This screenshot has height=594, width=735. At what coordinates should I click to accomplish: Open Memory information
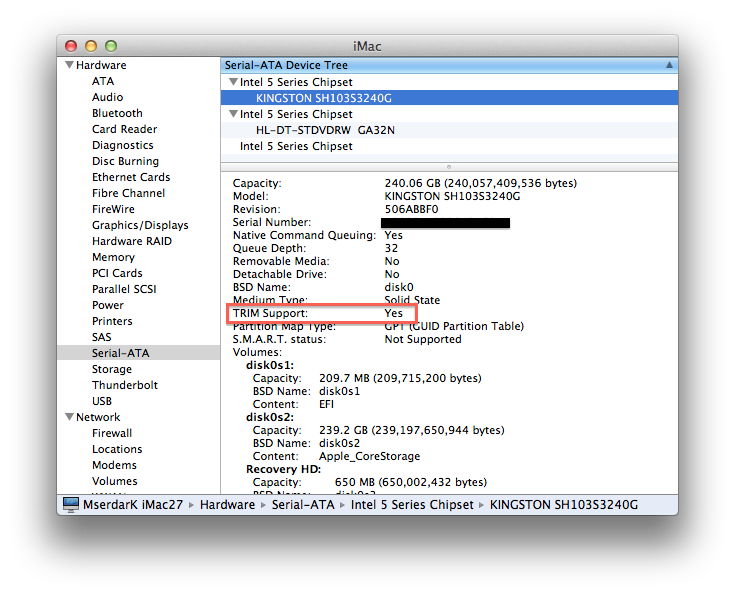pos(113,257)
